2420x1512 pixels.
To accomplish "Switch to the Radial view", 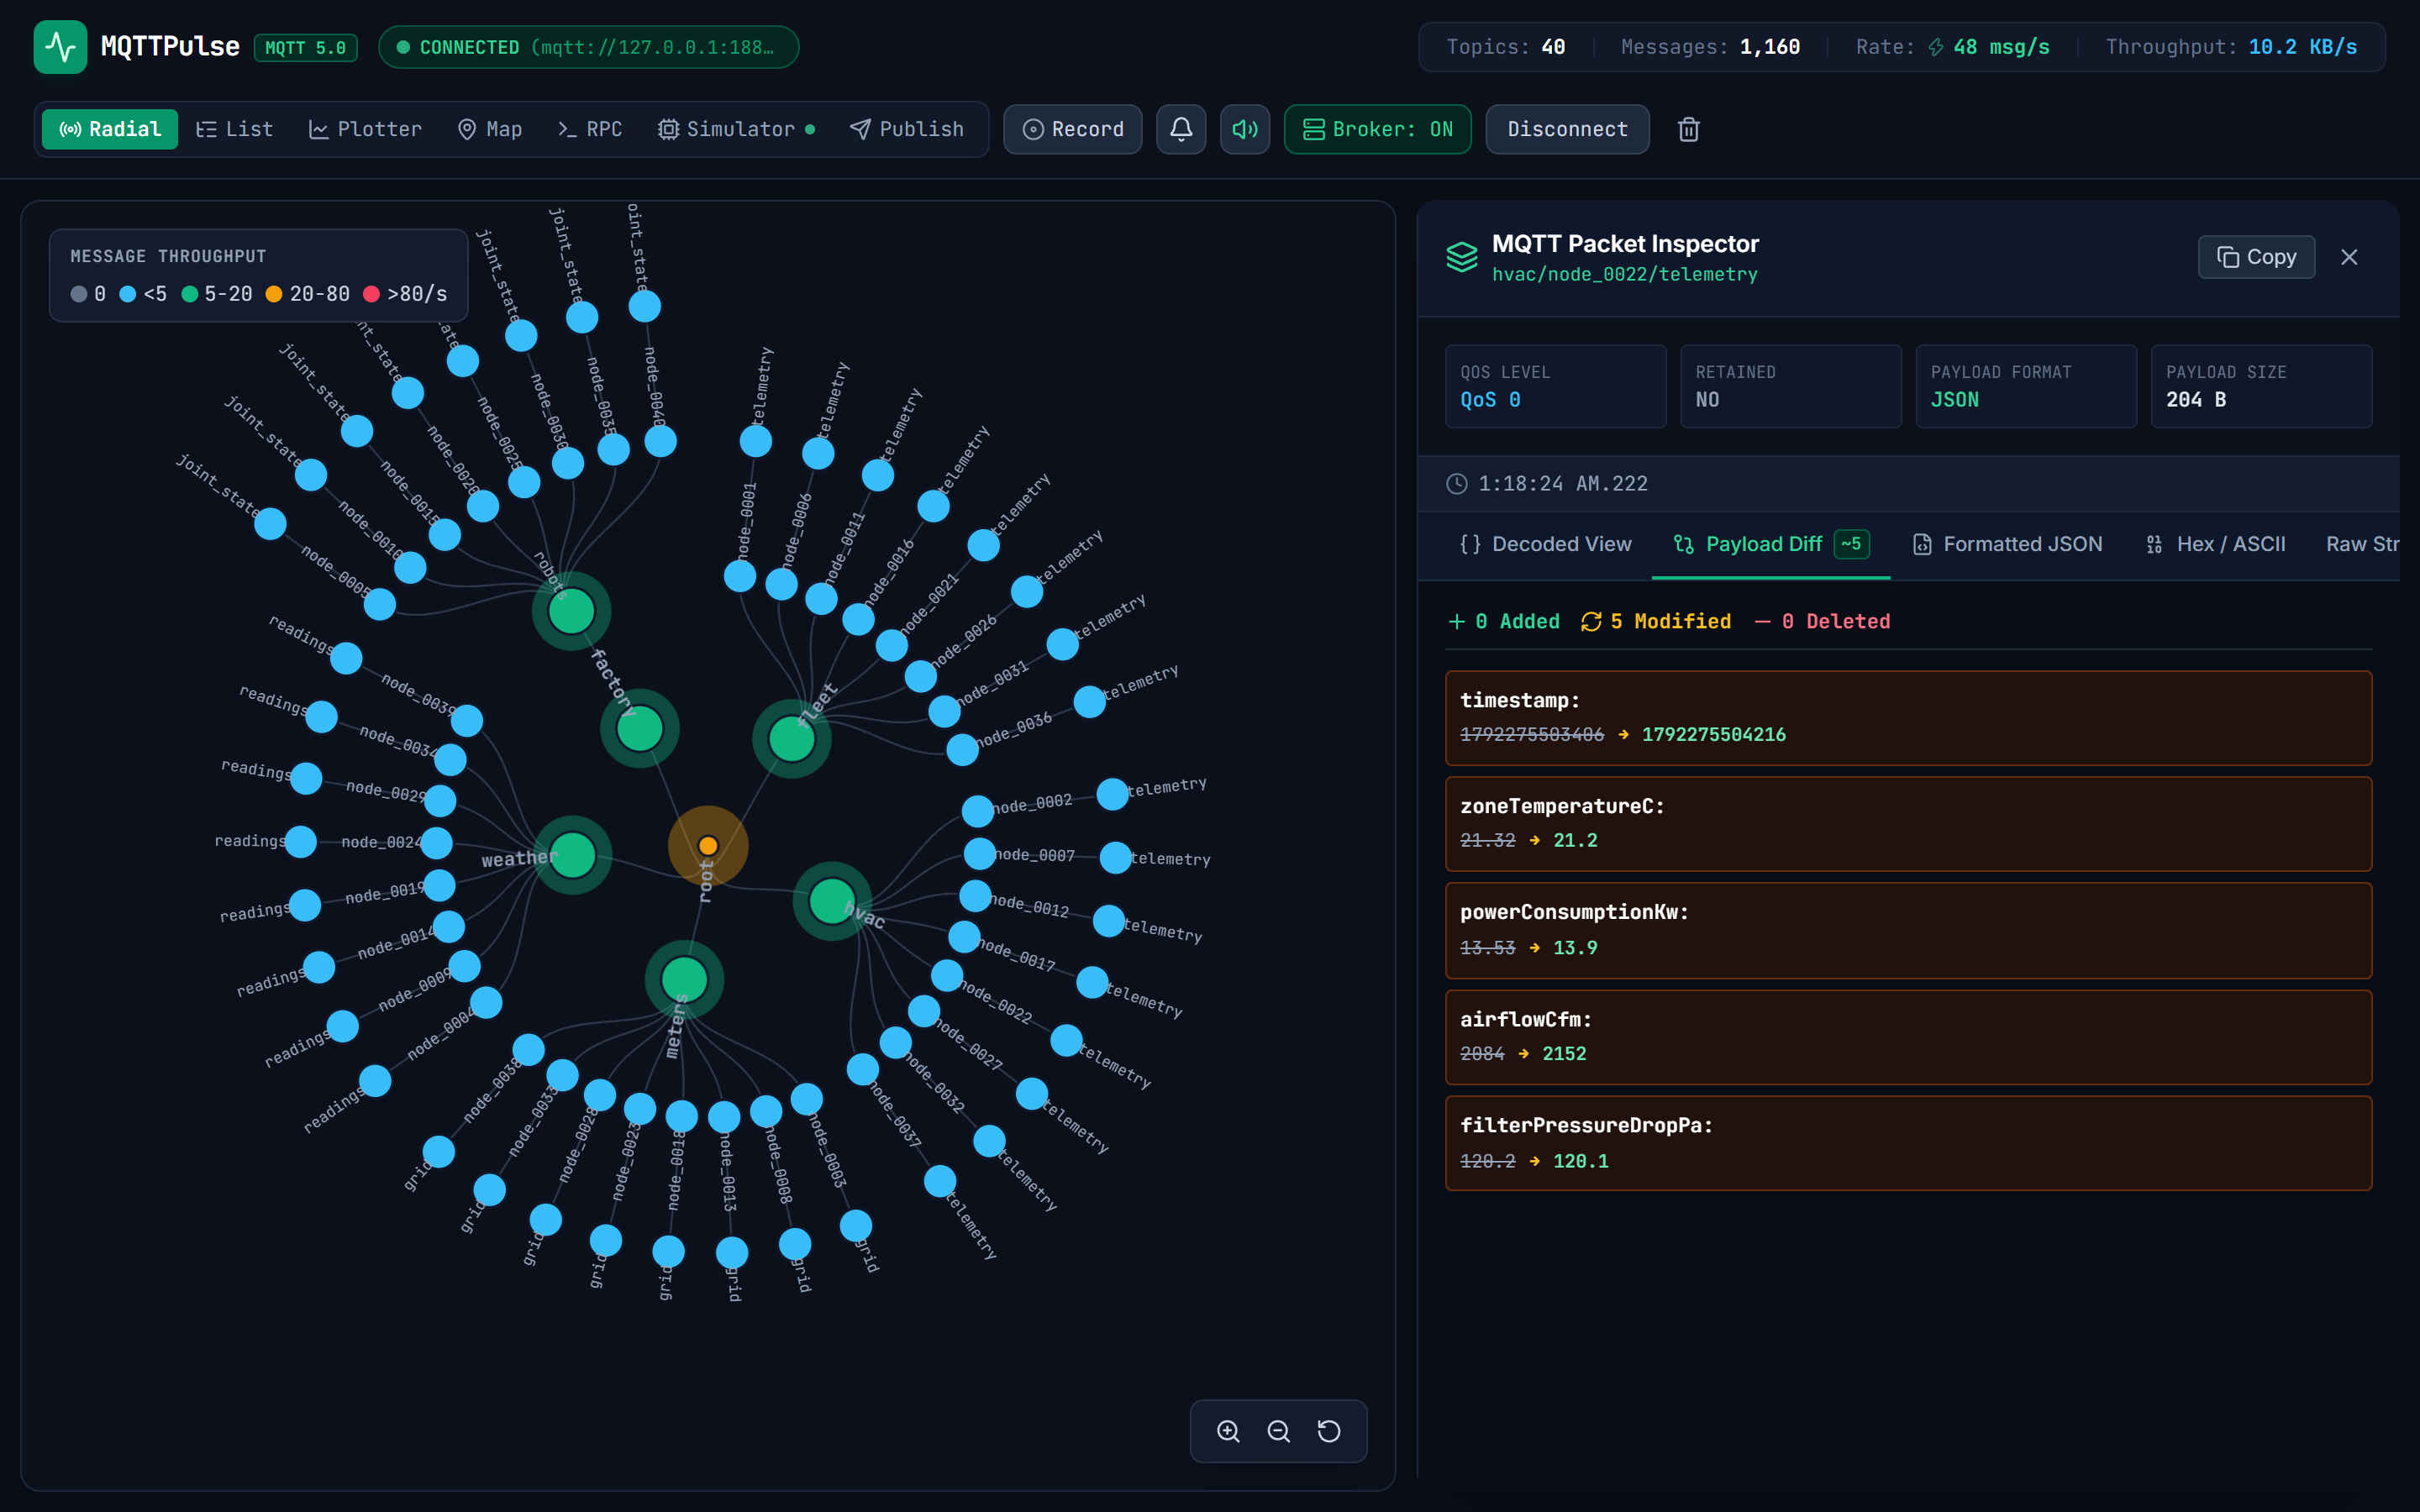I will [110, 129].
